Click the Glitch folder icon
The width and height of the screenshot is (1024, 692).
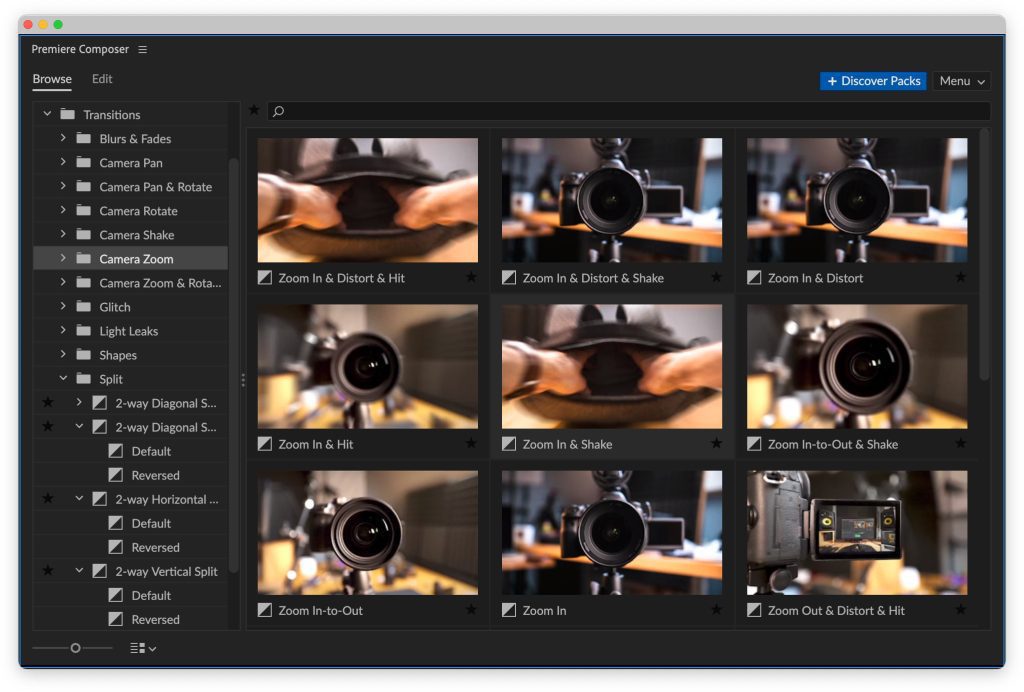(83, 307)
